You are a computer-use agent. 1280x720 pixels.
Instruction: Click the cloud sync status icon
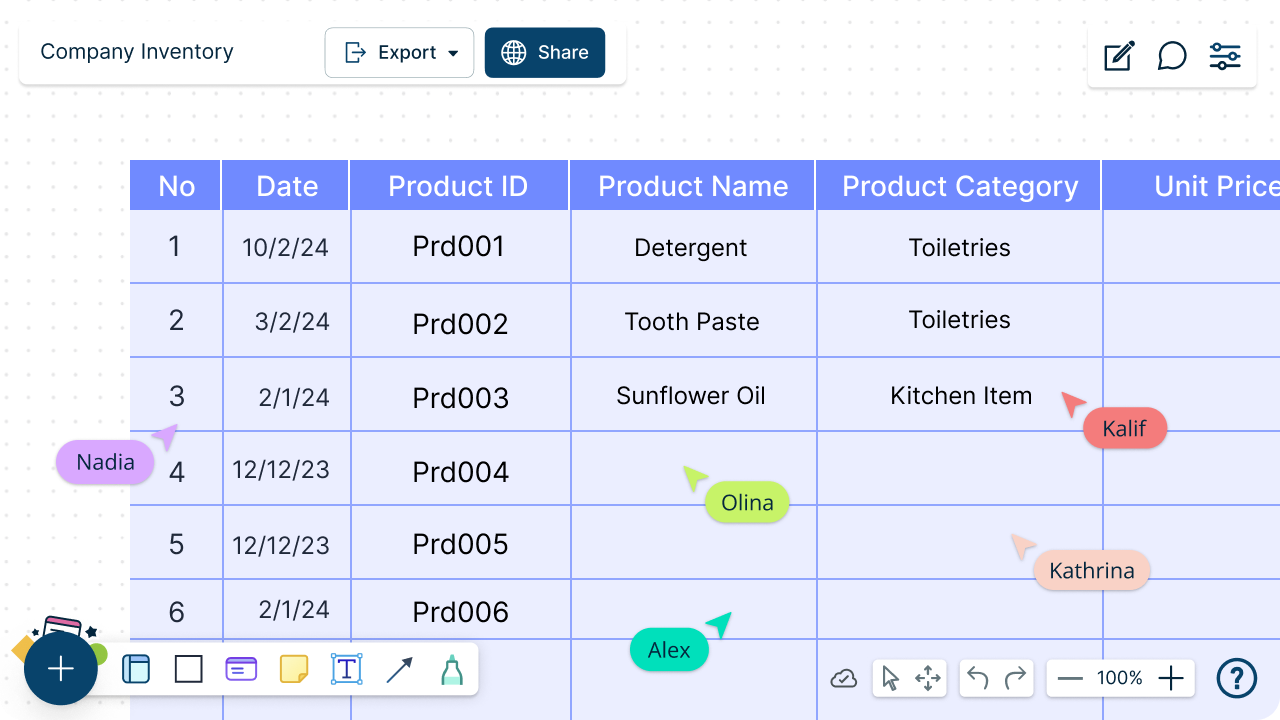(x=844, y=679)
